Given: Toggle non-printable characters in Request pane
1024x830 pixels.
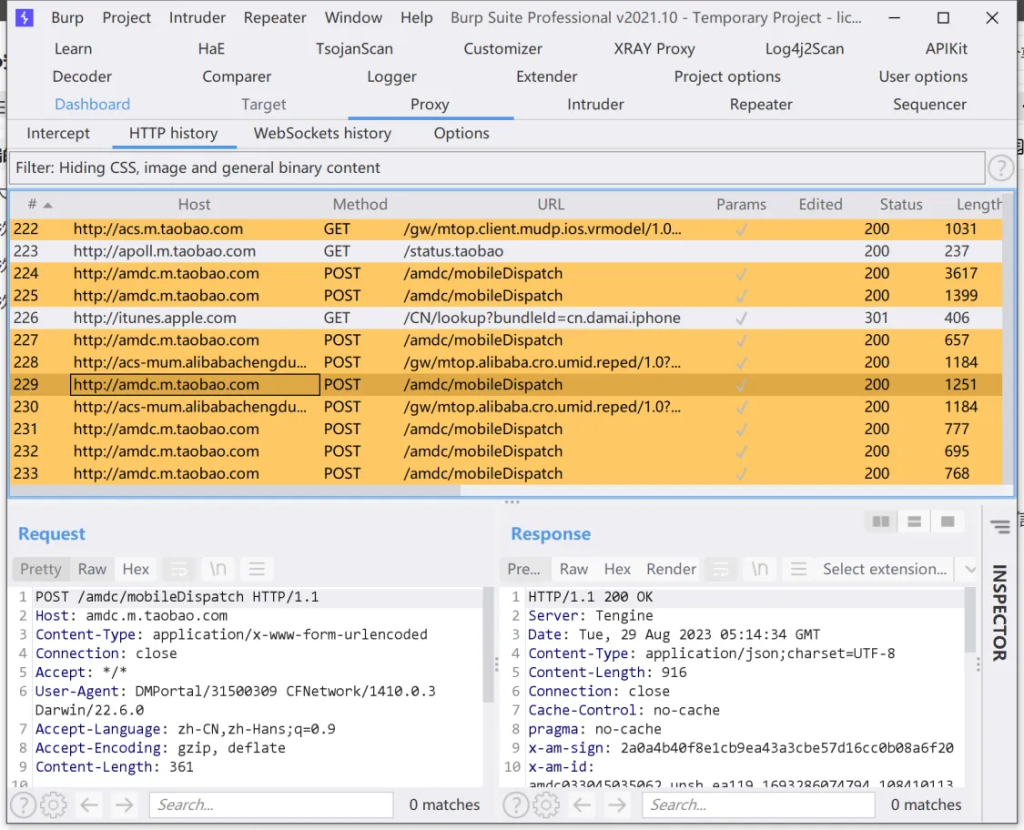Looking at the screenshot, I should [x=217, y=569].
